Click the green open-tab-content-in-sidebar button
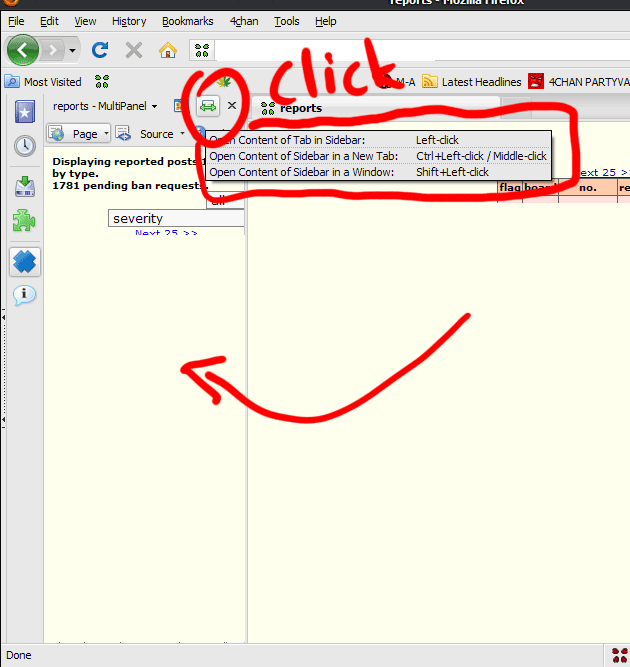 (208, 105)
